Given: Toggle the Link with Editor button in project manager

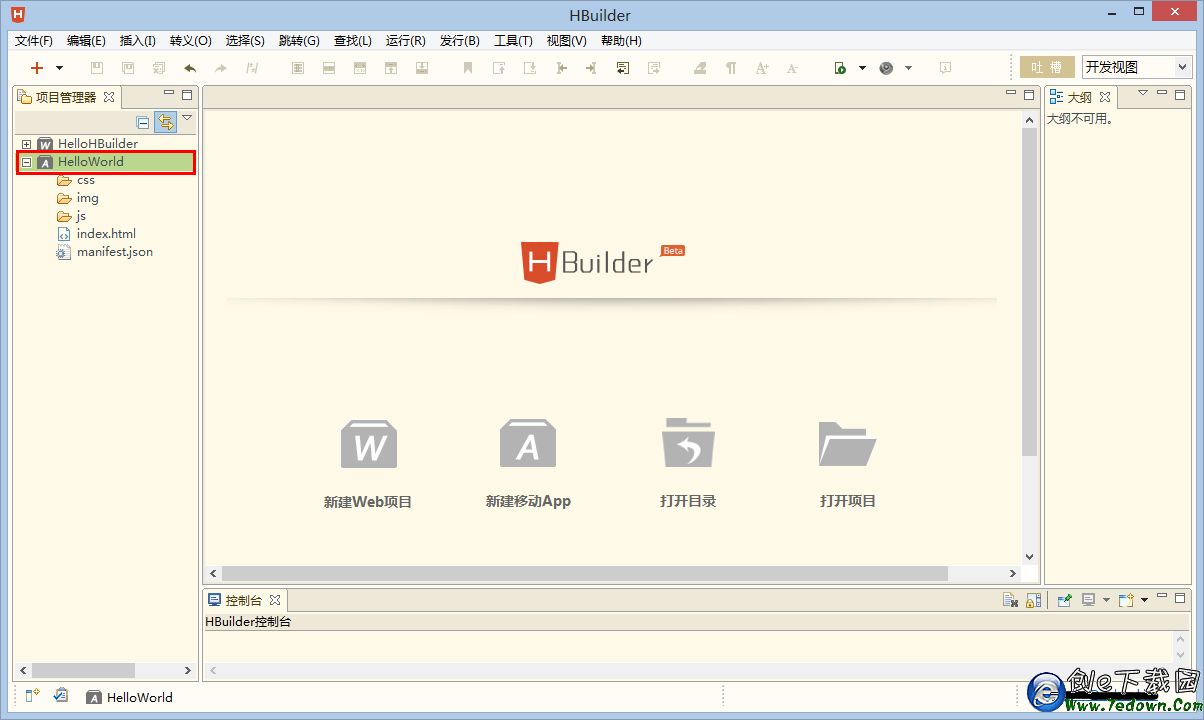Looking at the screenshot, I should 165,122.
